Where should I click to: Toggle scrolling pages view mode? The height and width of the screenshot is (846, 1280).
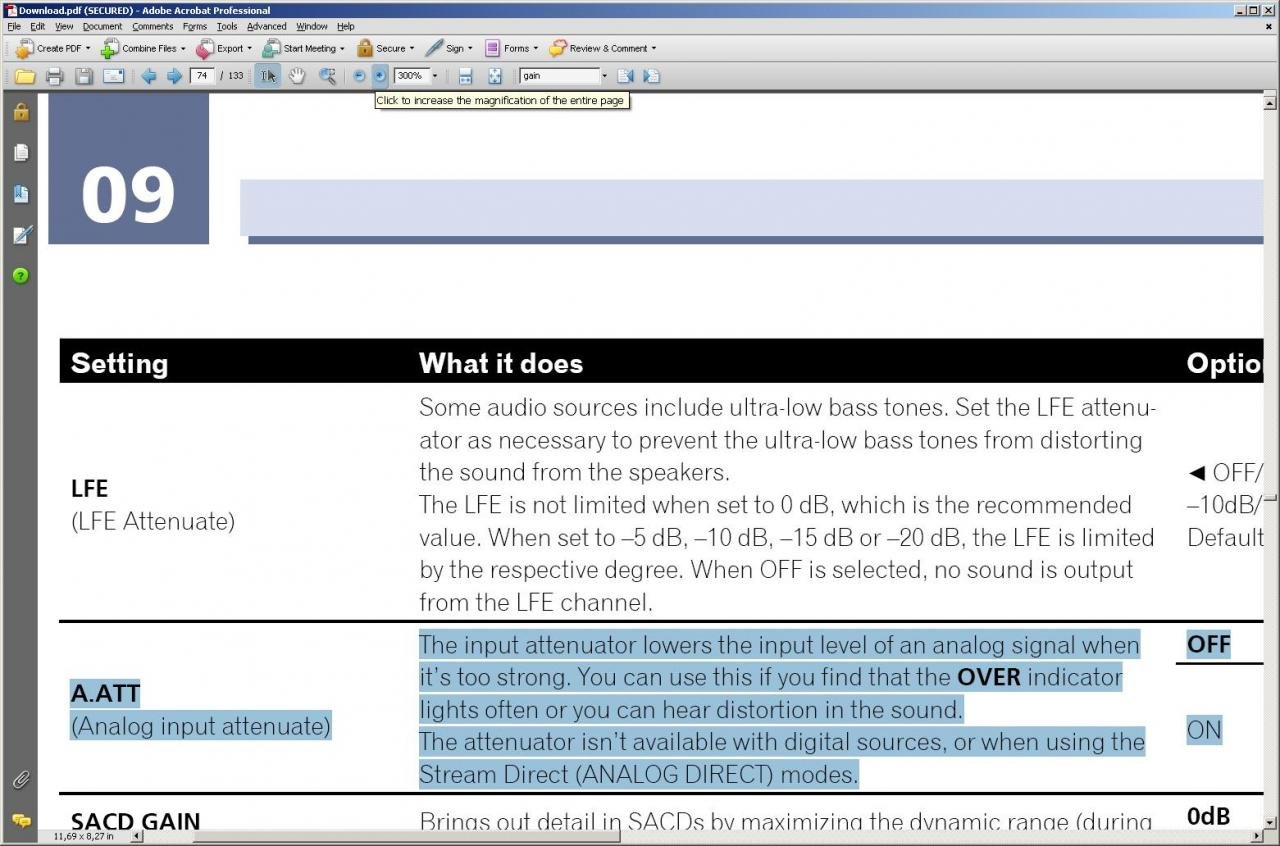point(465,76)
